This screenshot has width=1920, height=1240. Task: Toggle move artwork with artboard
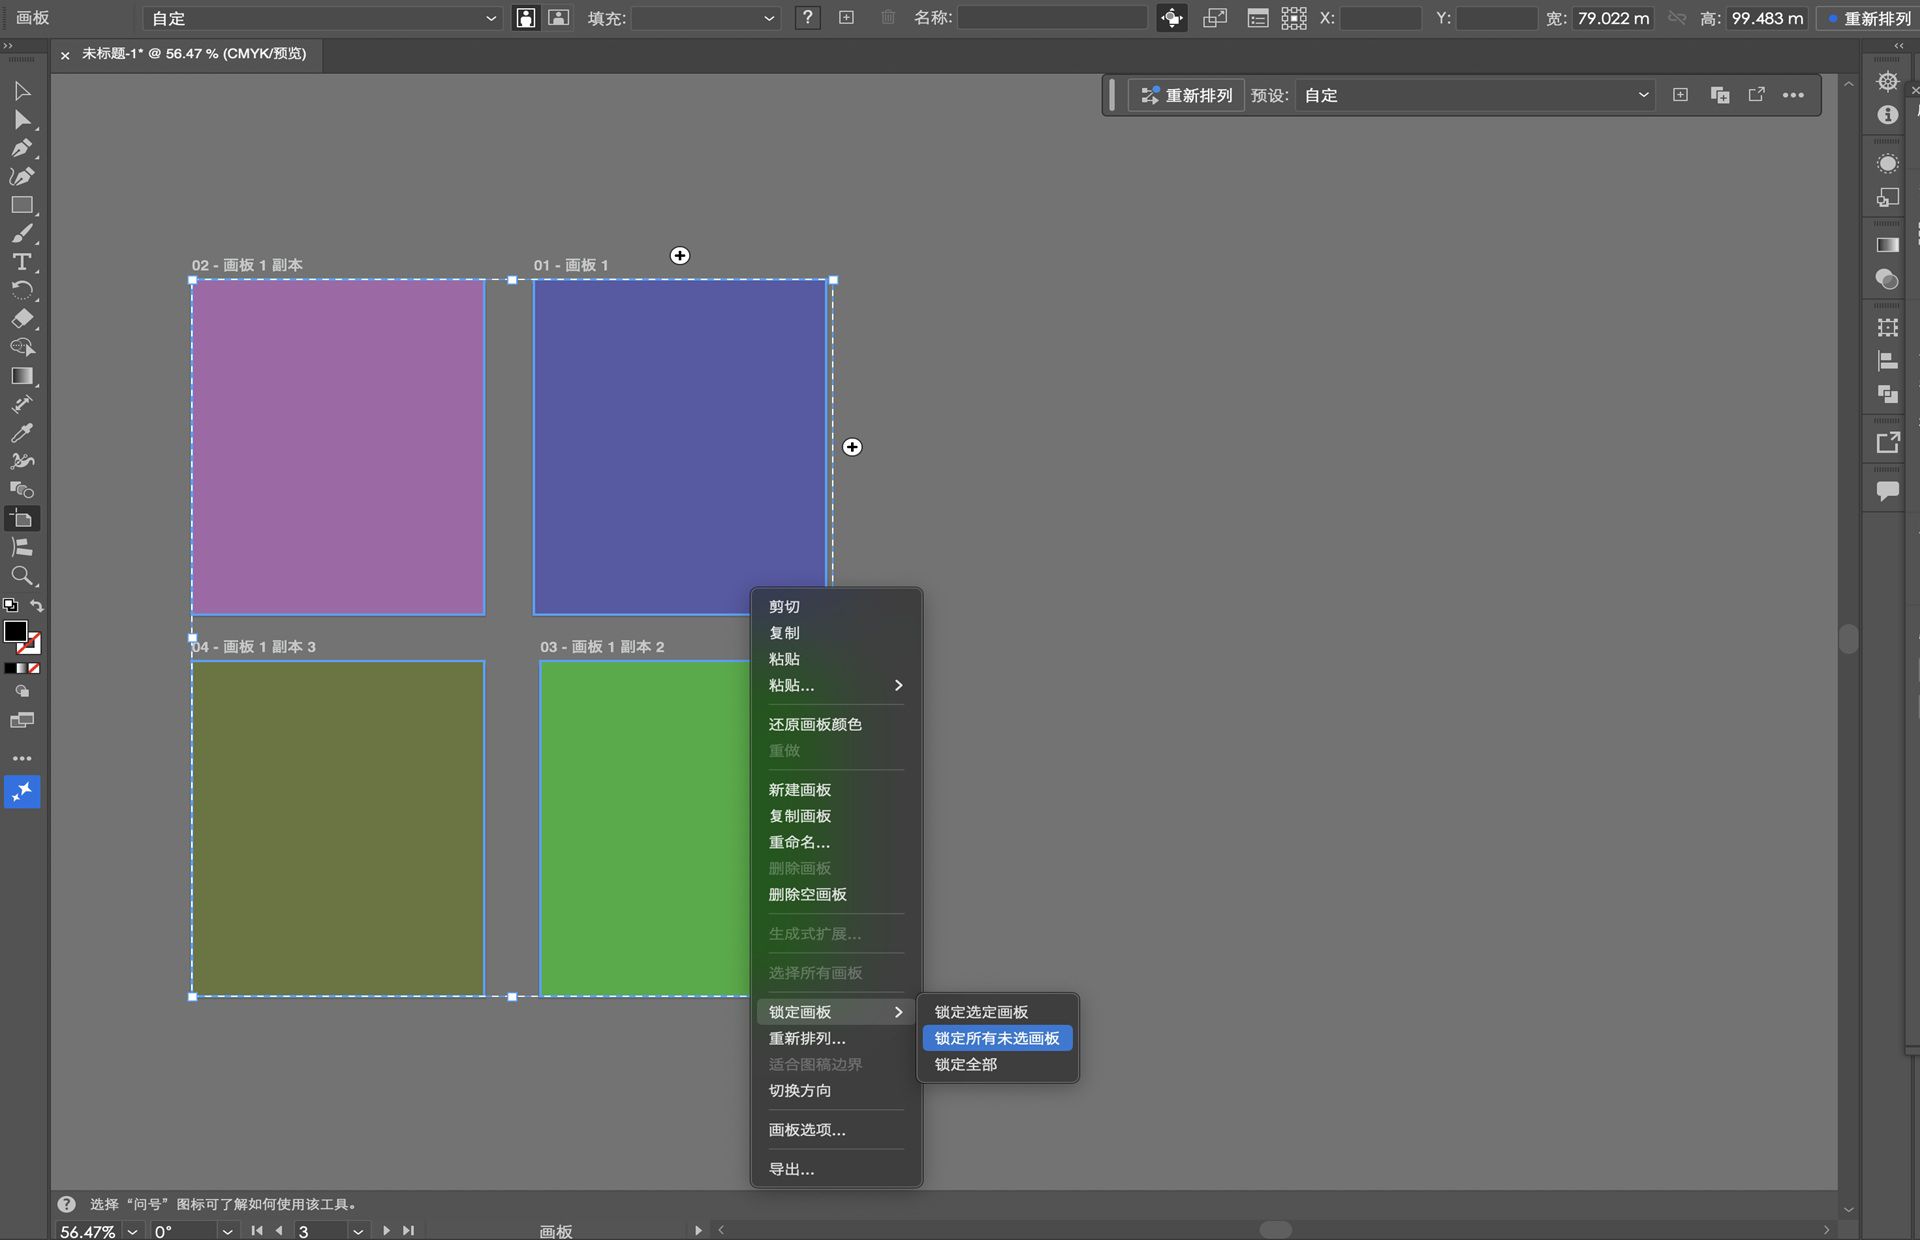(x=1171, y=18)
